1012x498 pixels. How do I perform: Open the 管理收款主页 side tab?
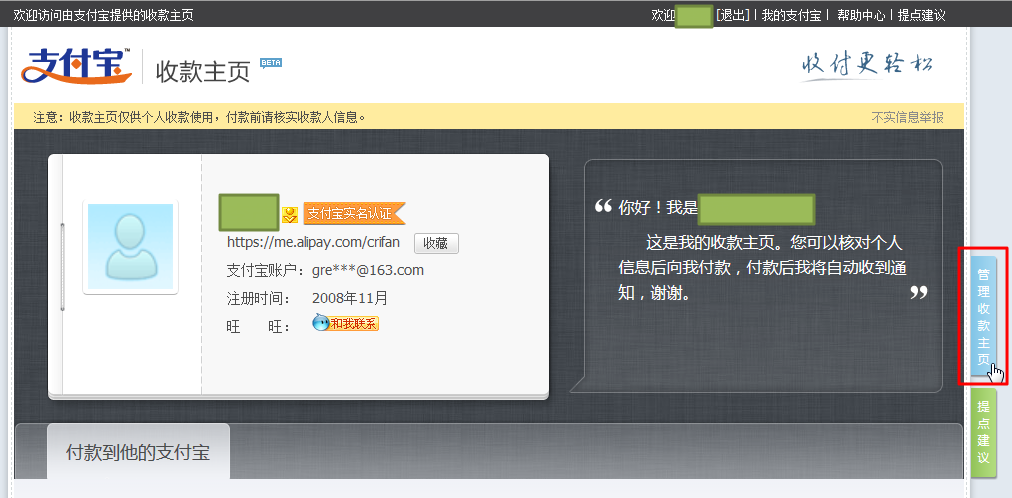(x=983, y=316)
